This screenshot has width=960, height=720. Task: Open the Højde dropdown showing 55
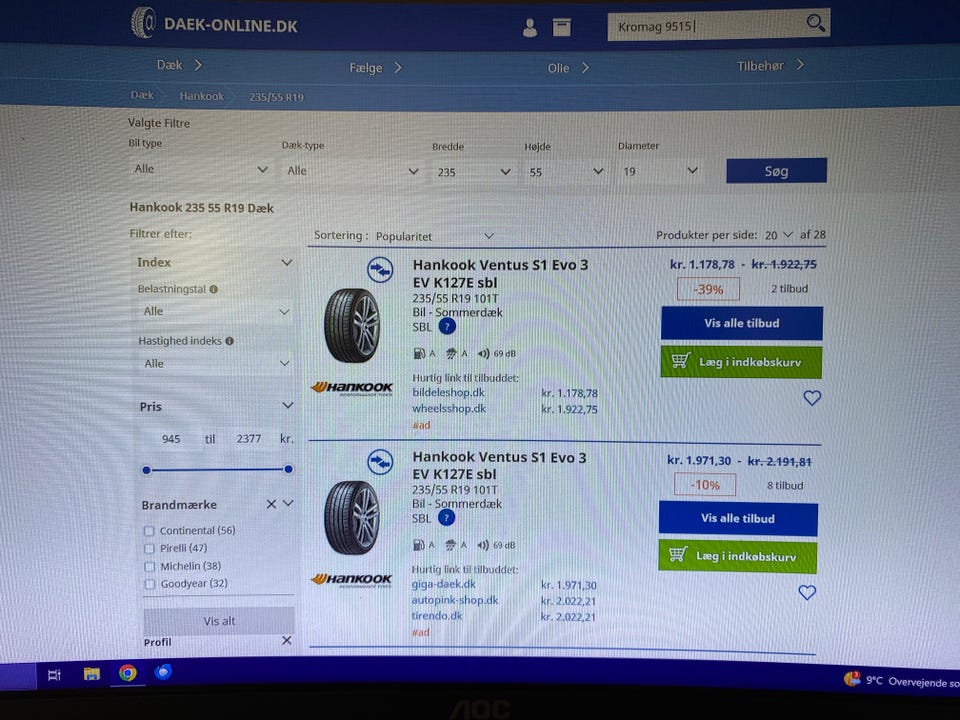(x=566, y=172)
